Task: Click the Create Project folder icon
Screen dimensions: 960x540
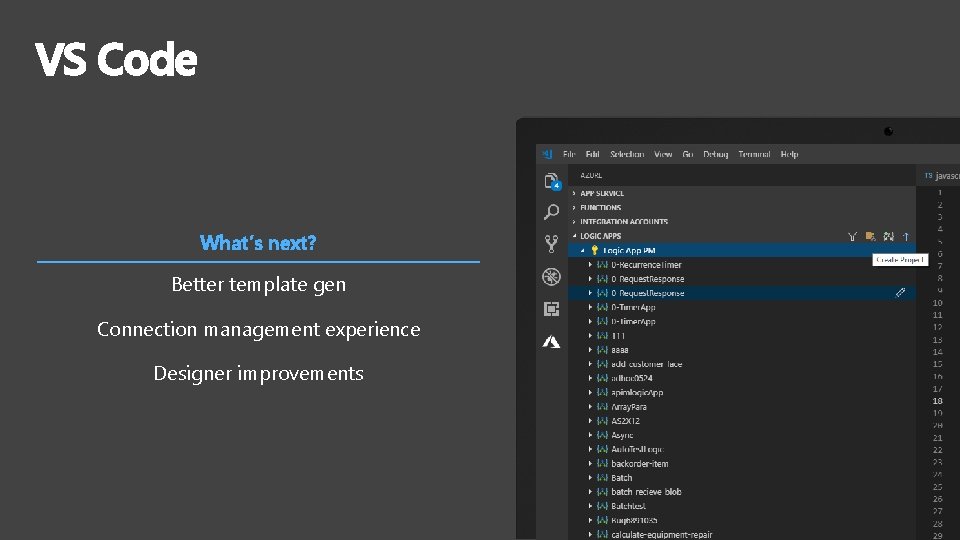Action: tap(870, 236)
